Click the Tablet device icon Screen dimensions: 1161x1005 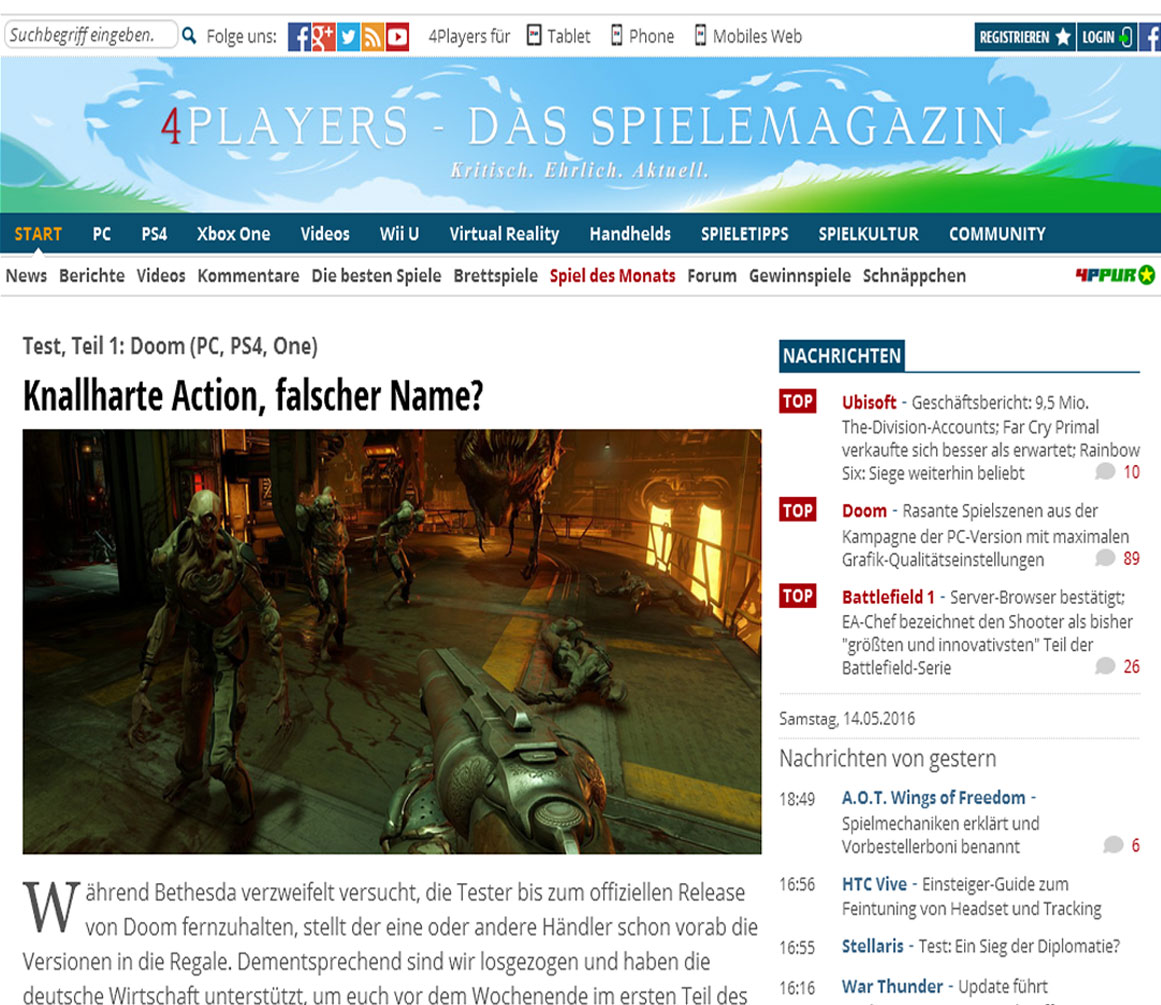(534, 35)
